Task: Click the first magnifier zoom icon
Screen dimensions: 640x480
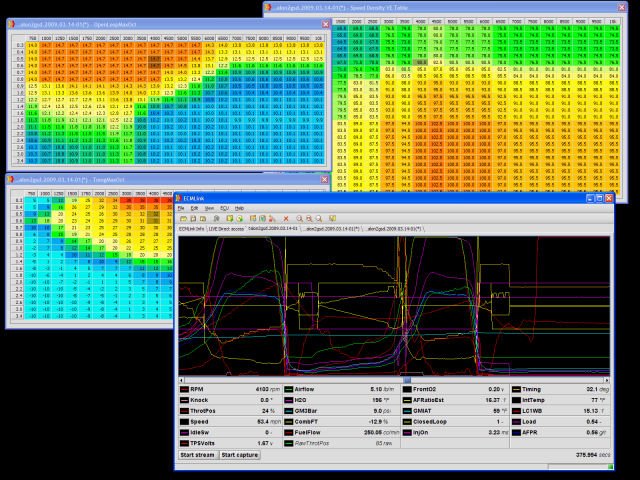Action: tap(299, 218)
